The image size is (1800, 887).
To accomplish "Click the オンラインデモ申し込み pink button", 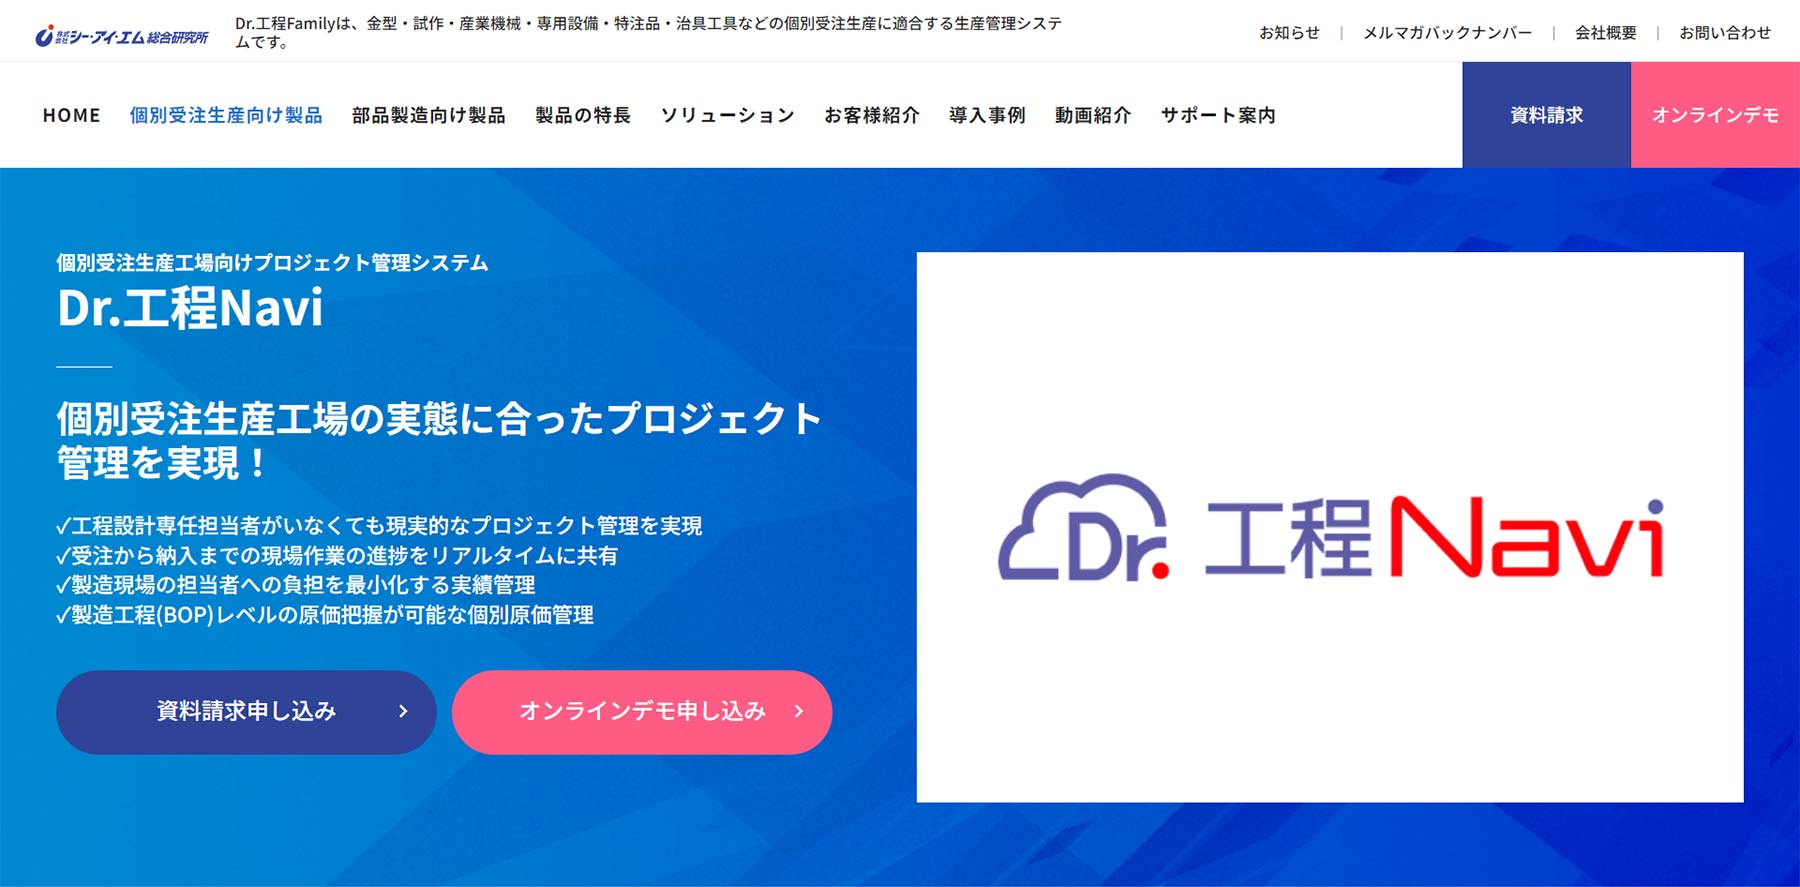I will (x=642, y=712).
